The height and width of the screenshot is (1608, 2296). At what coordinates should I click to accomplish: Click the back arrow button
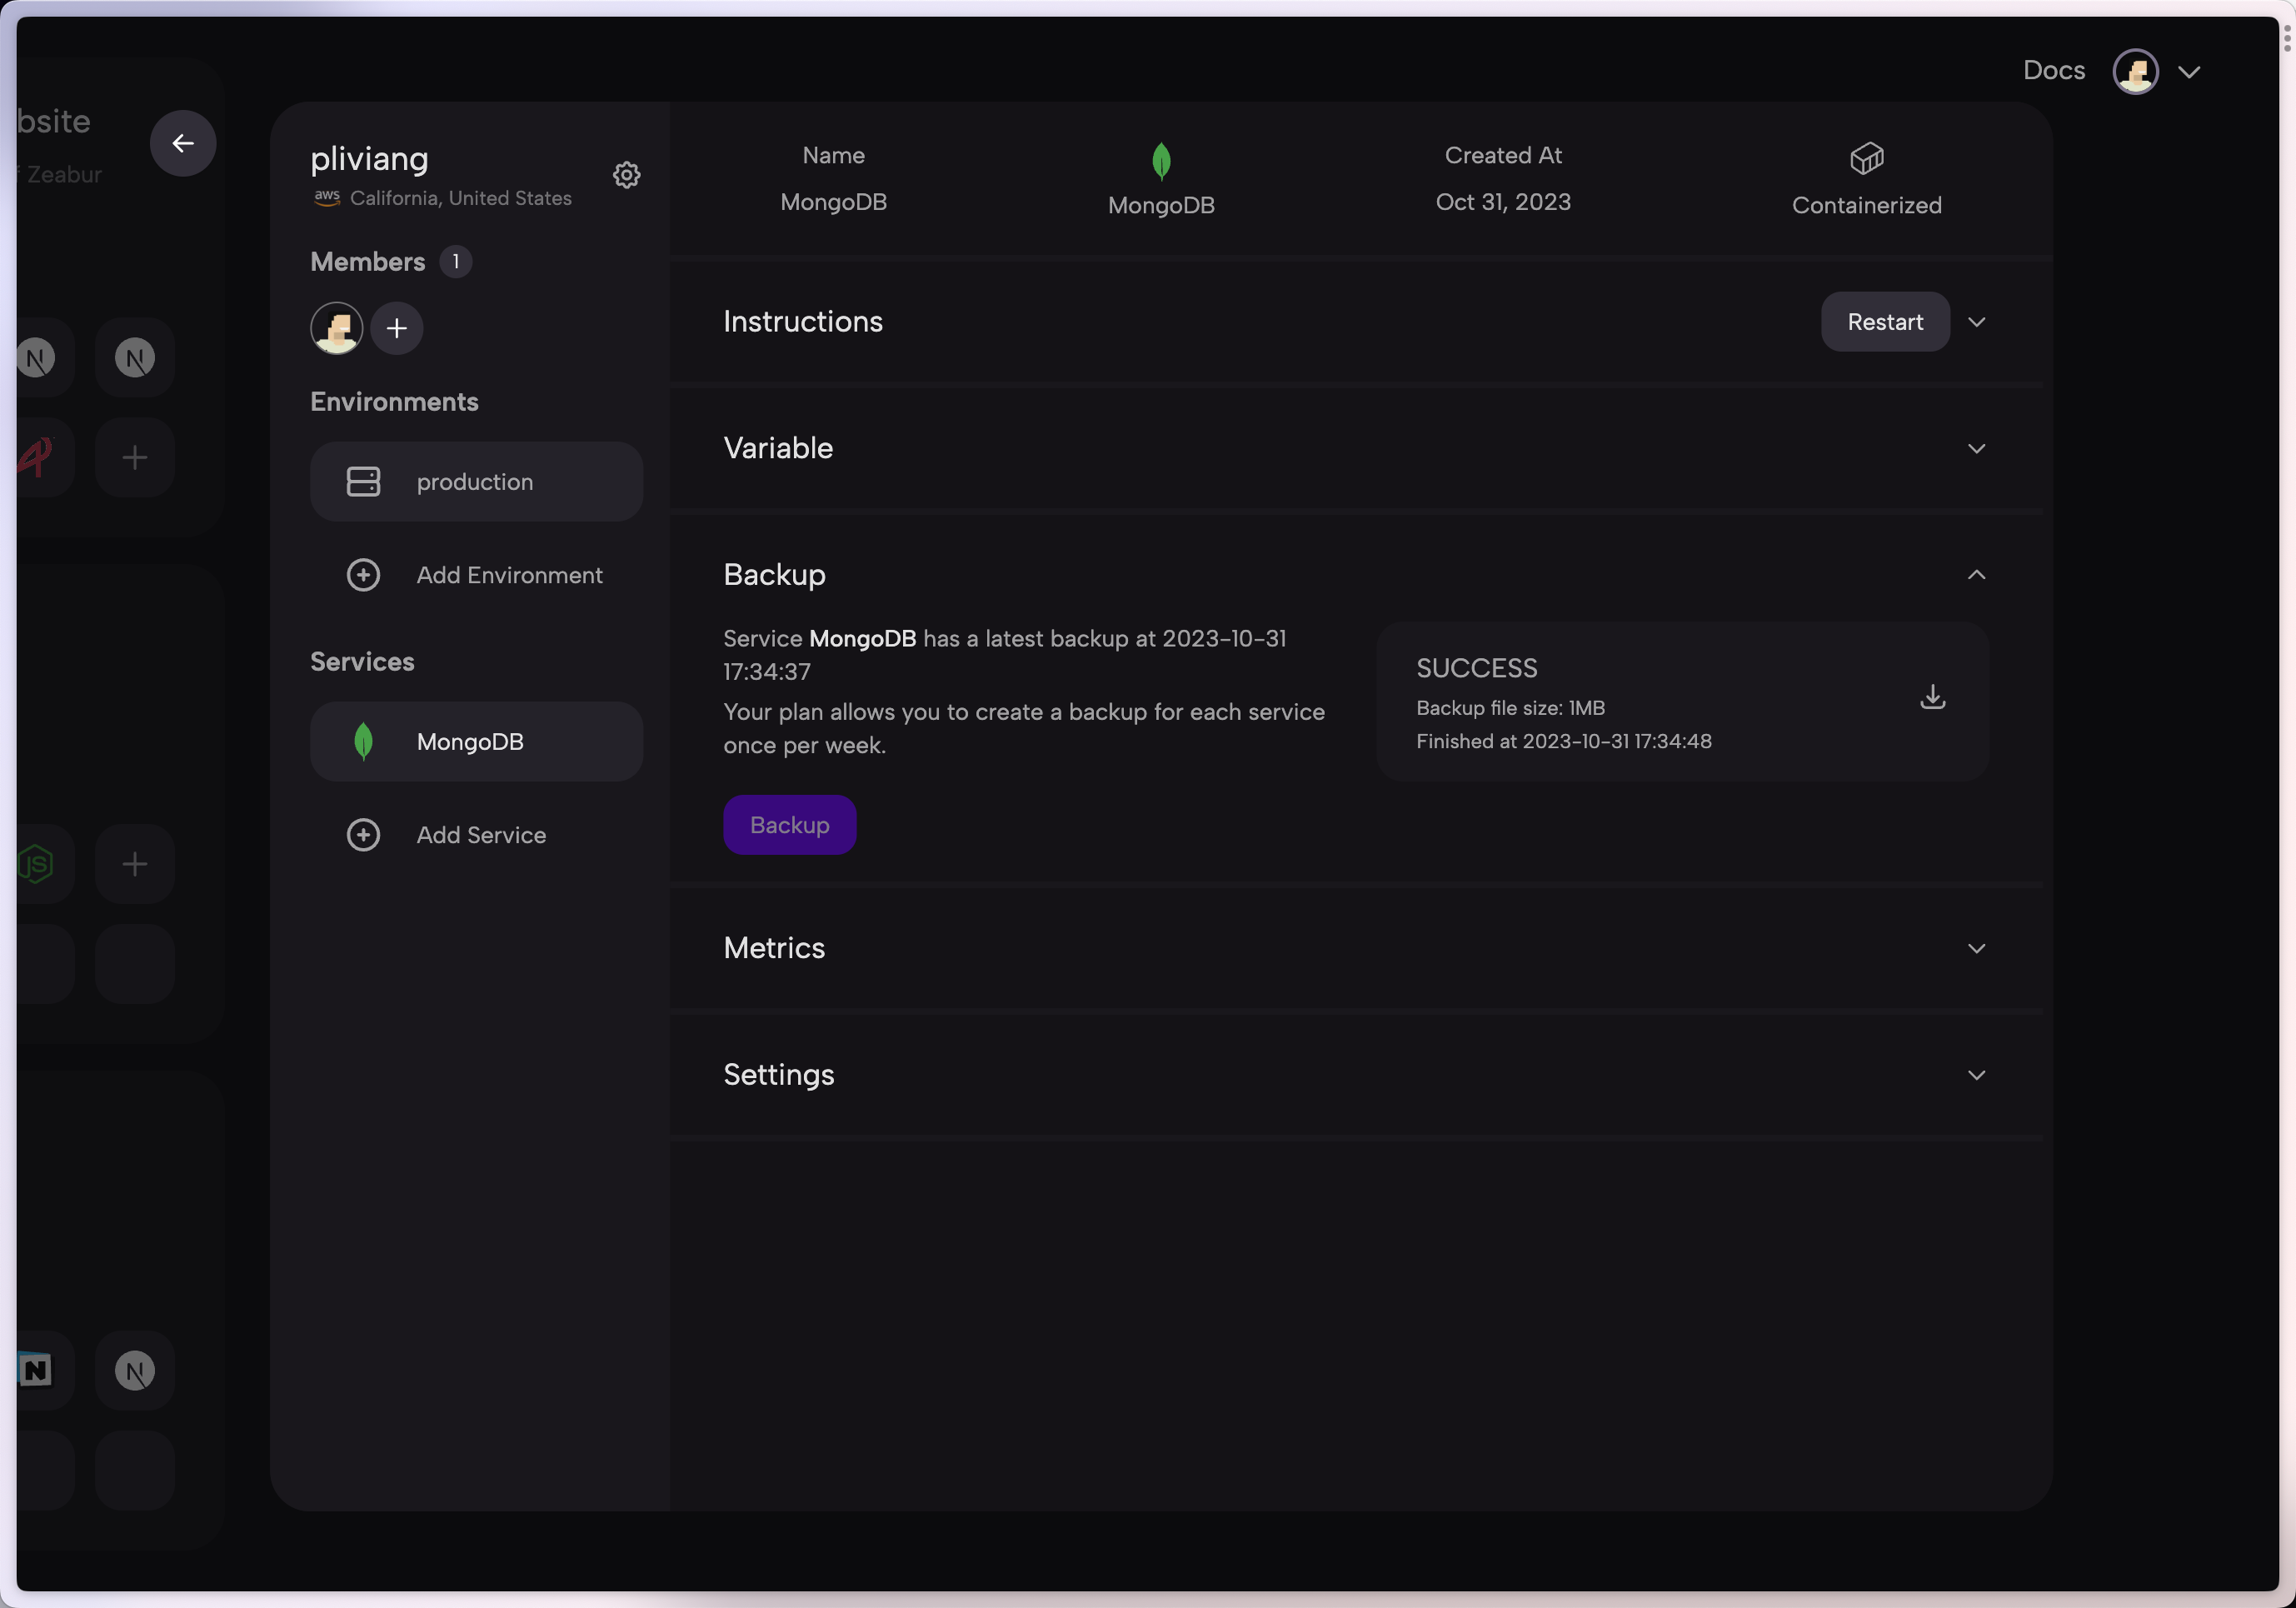click(183, 143)
